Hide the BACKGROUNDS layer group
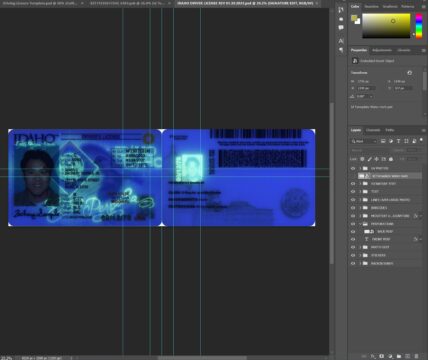Viewport: 428px width, 360px height. [353, 263]
